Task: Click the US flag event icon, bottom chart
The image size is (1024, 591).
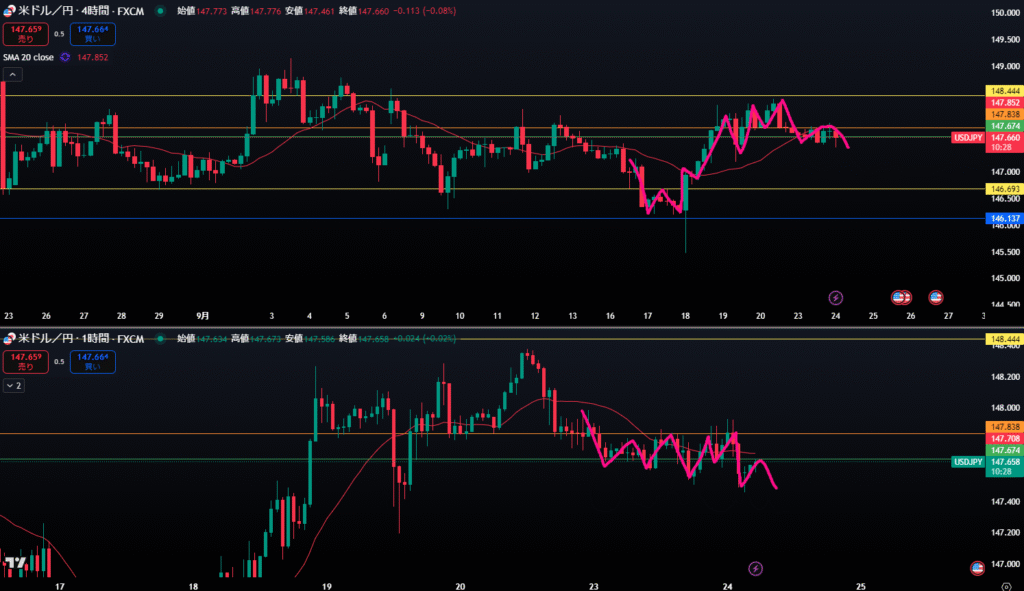Action: tap(976, 567)
